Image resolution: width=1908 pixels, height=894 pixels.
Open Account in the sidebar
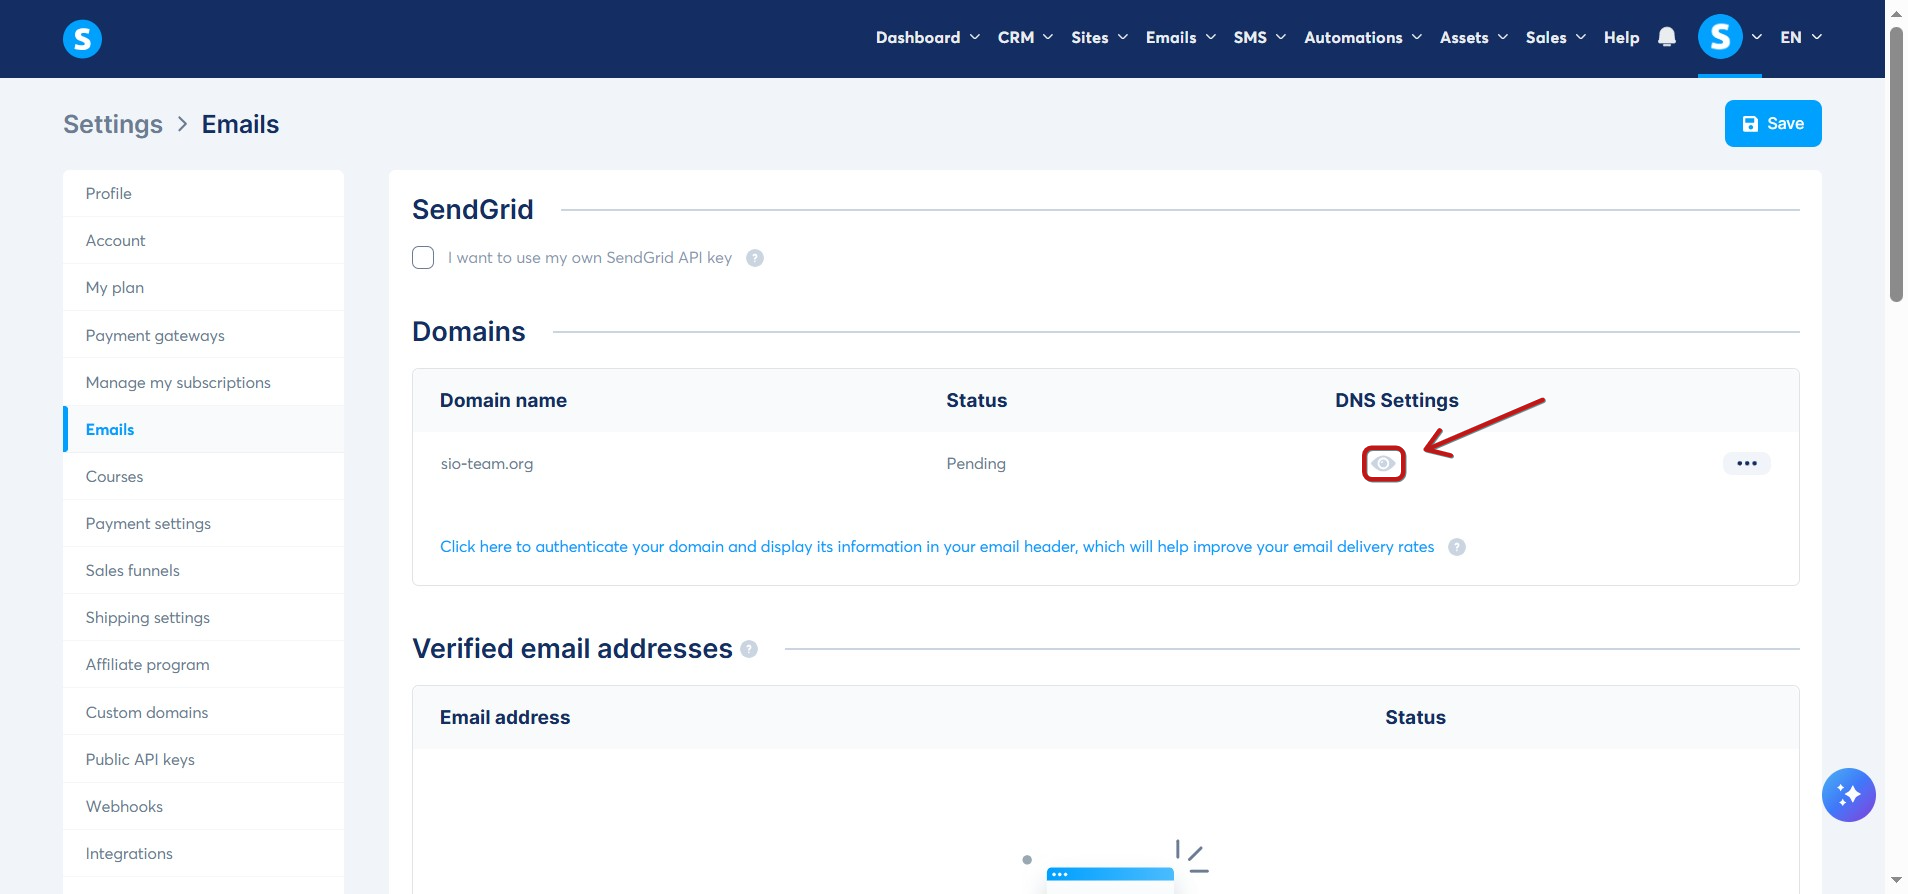pyautogui.click(x=204, y=240)
